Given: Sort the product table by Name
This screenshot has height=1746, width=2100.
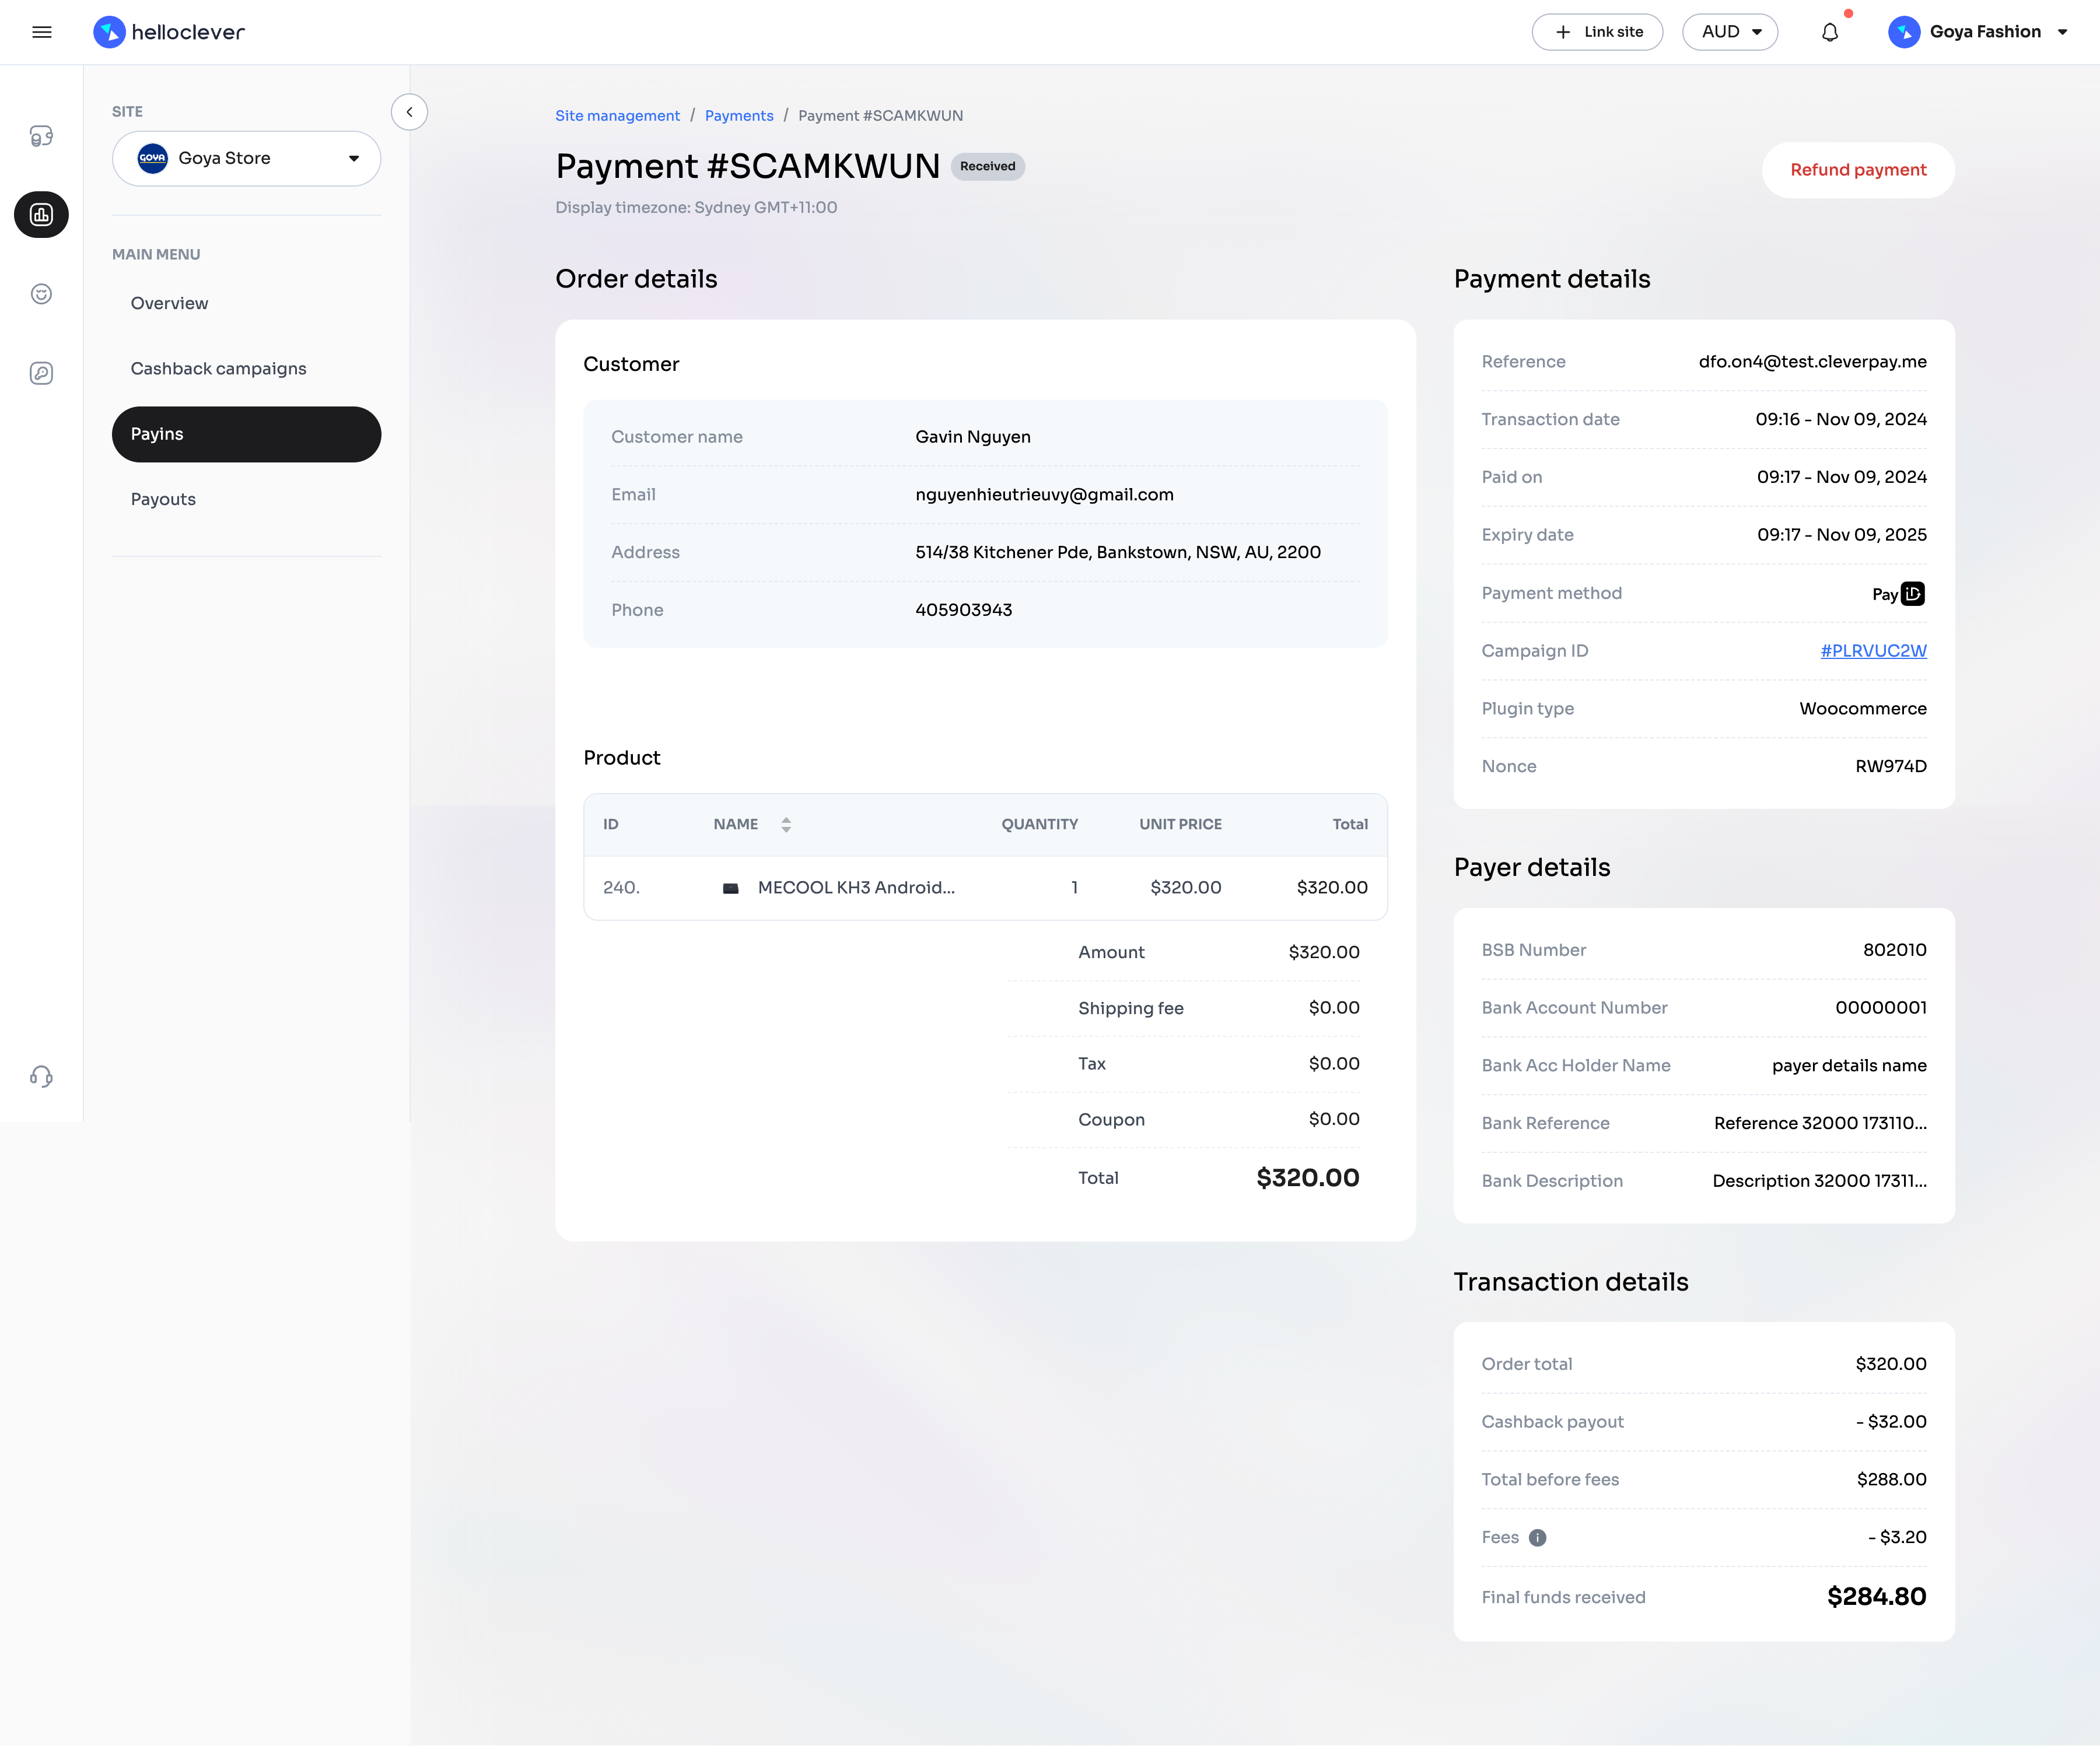Looking at the screenshot, I should [x=786, y=824].
